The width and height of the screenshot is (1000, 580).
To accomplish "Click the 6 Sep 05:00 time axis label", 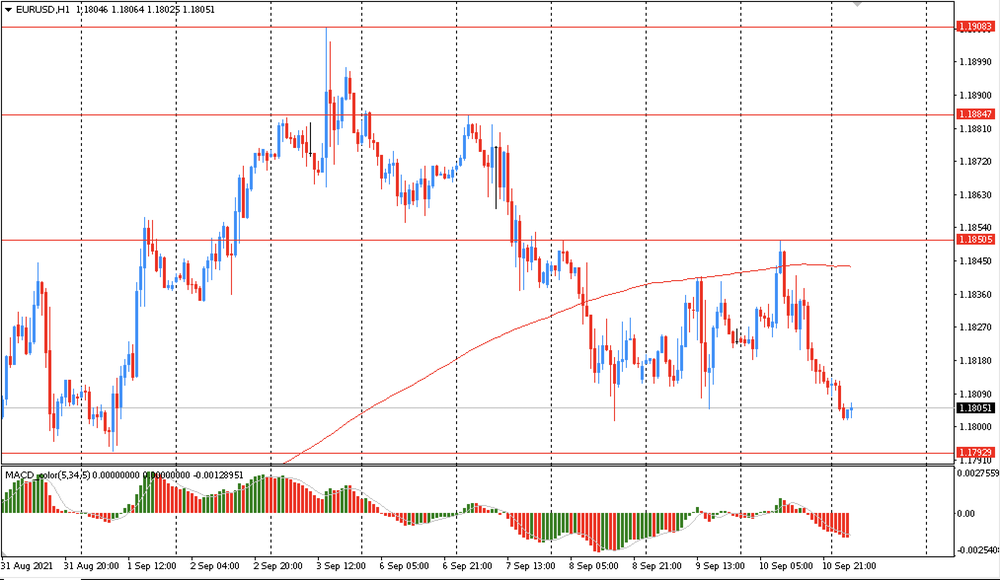I will [x=404, y=566].
